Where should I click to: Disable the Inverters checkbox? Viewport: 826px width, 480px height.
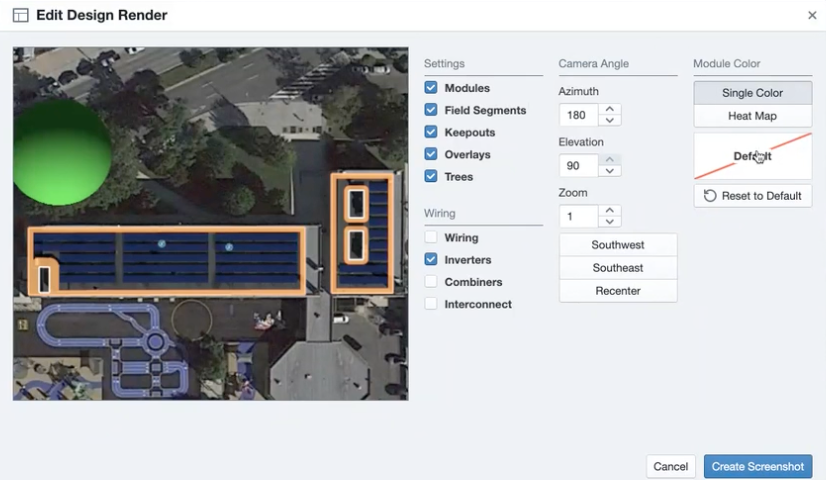pyautogui.click(x=430, y=259)
